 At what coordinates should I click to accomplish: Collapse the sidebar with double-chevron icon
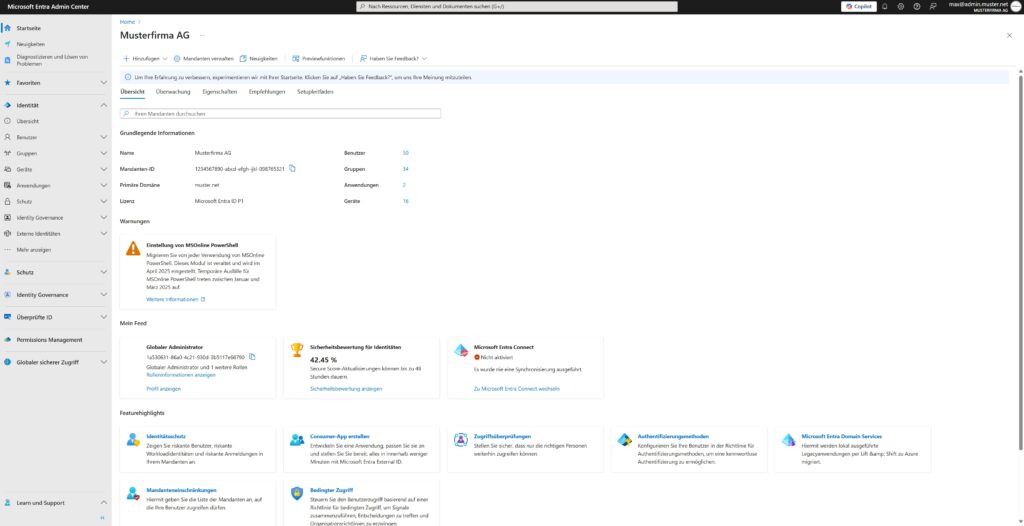102,518
